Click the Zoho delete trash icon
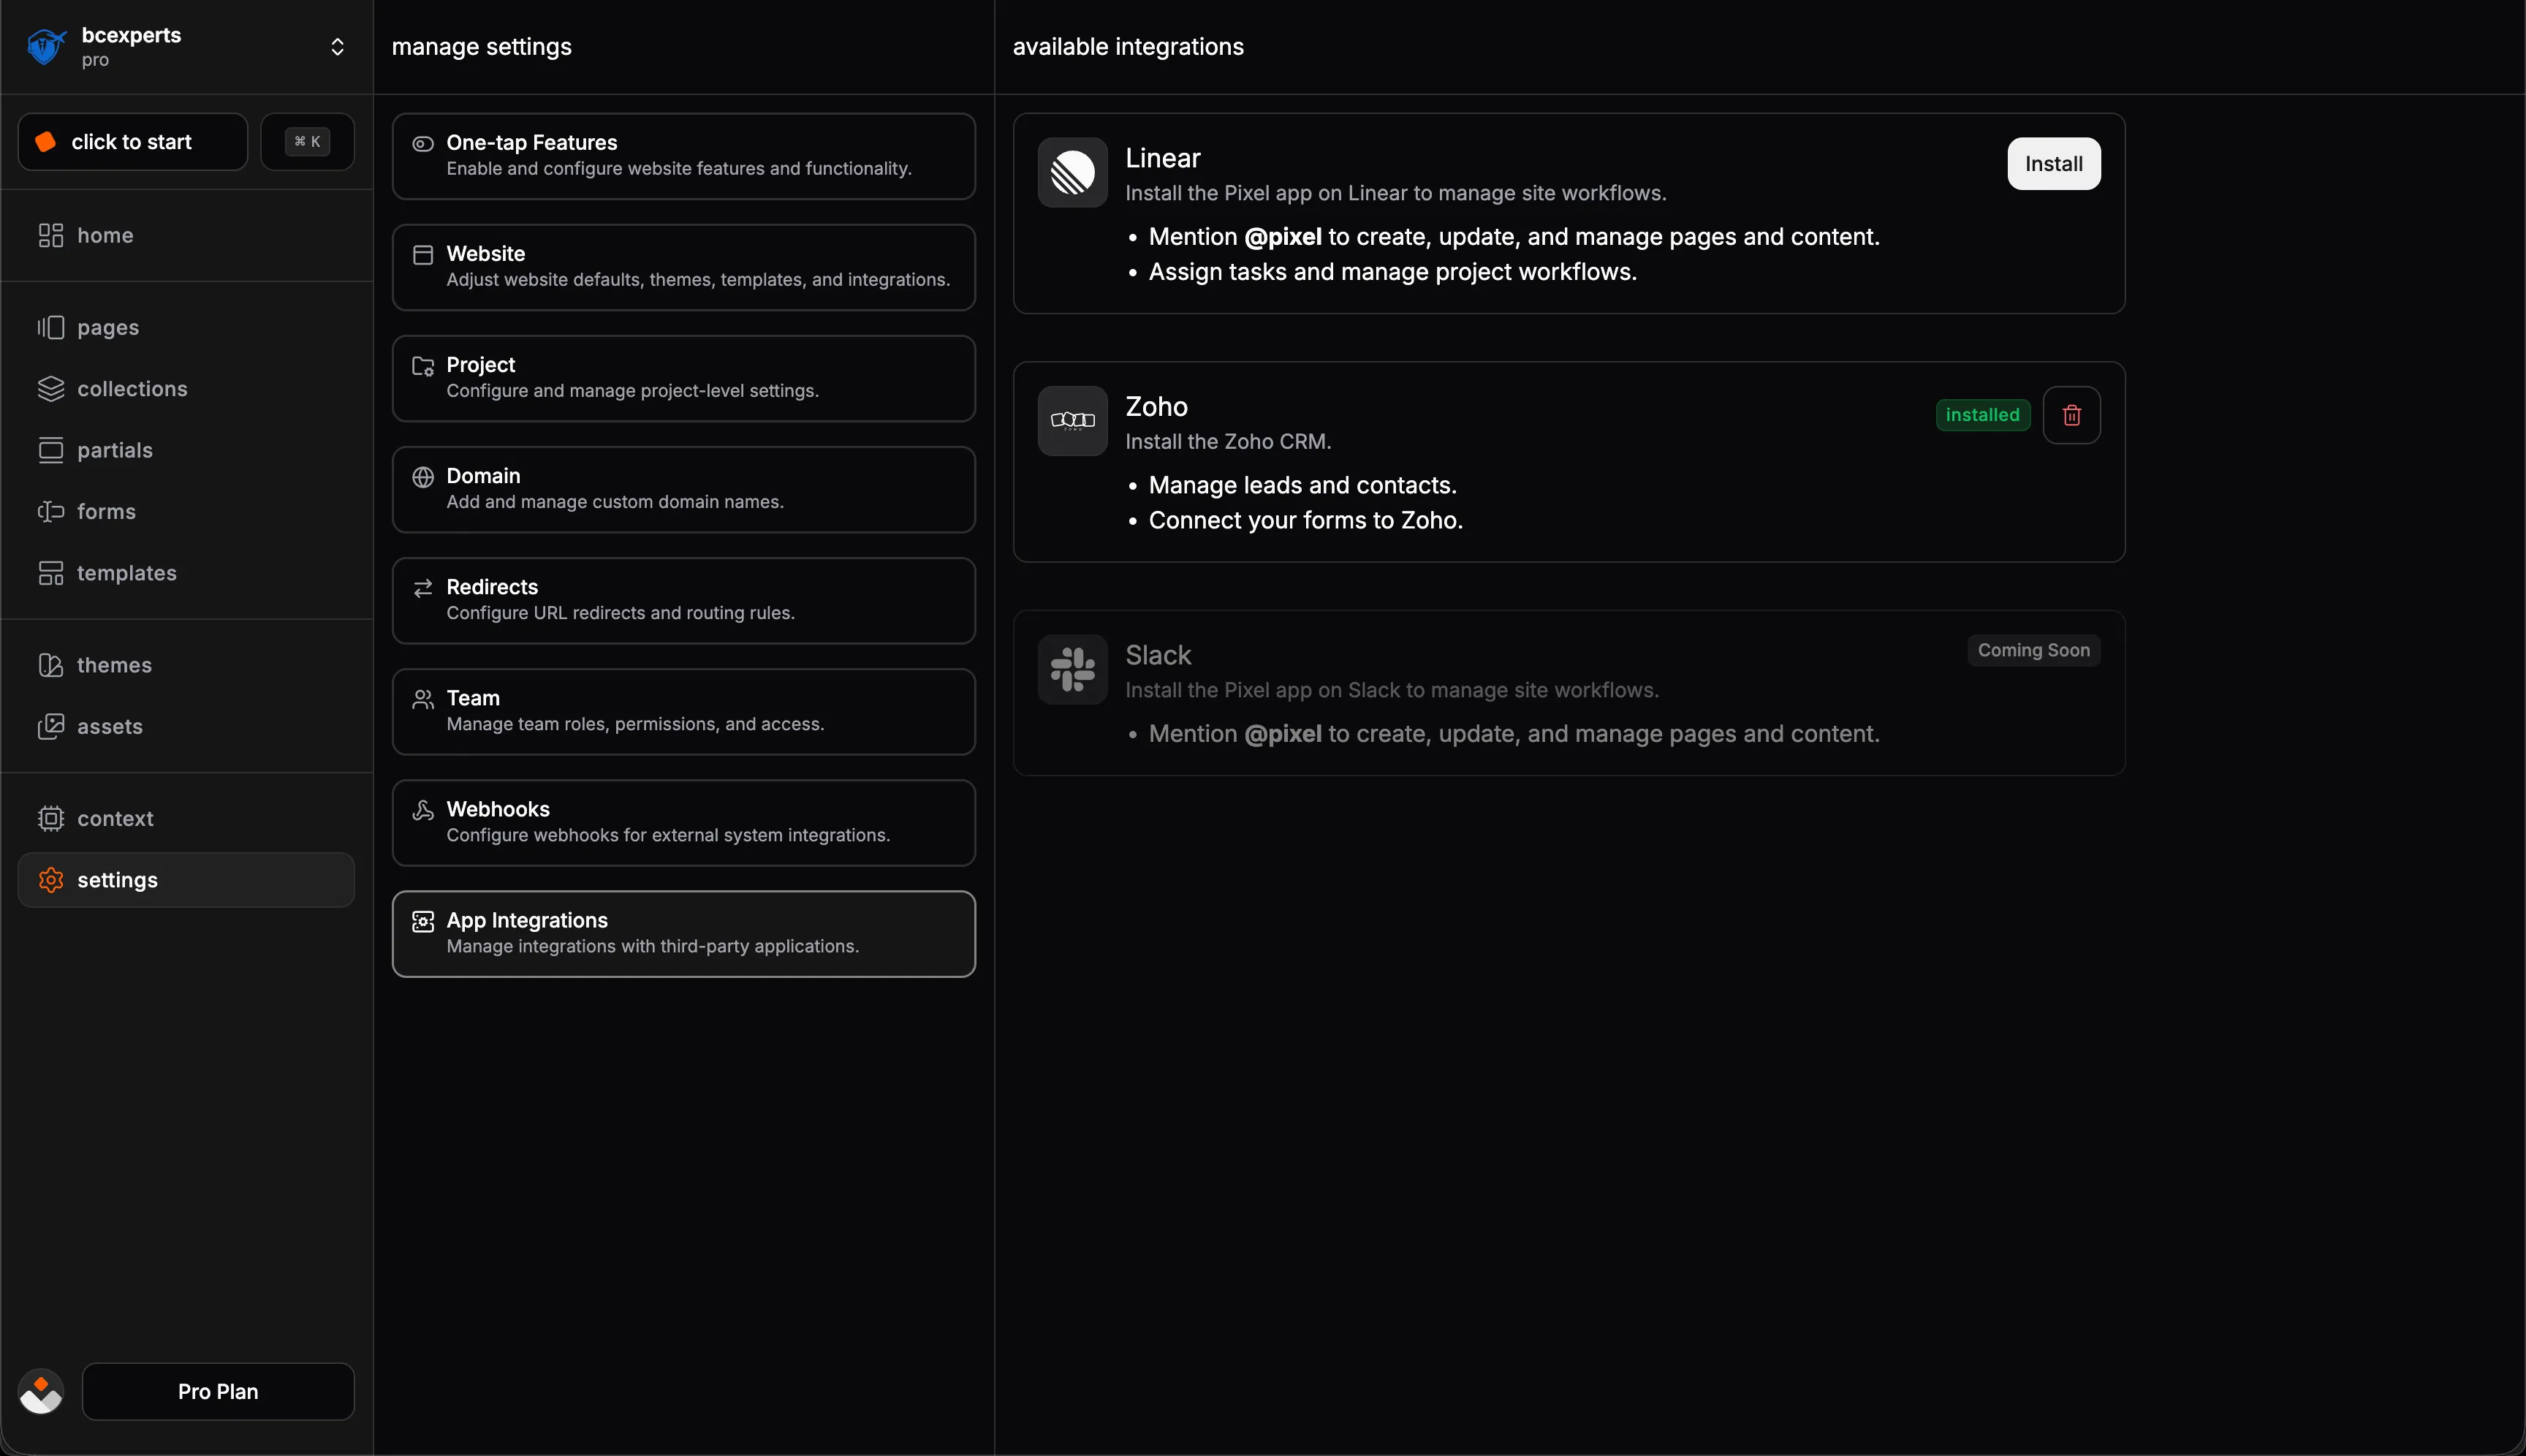 pos(2071,415)
